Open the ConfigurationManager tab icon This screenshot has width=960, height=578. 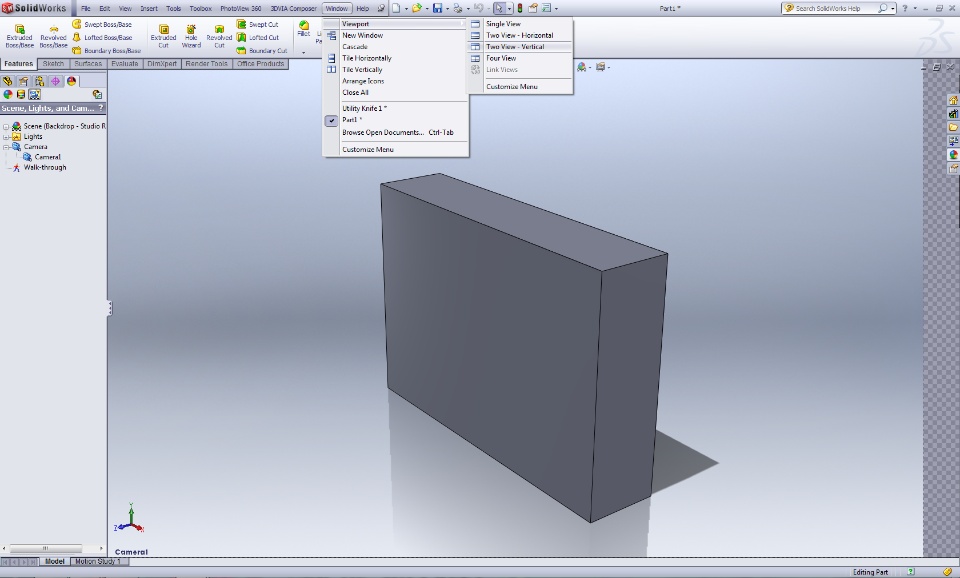pos(39,81)
